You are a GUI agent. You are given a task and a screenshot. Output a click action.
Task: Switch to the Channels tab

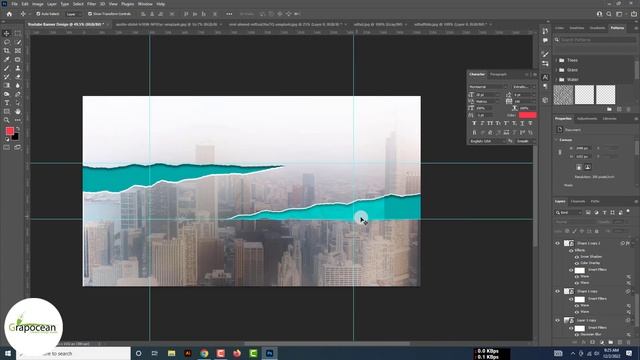(578, 201)
